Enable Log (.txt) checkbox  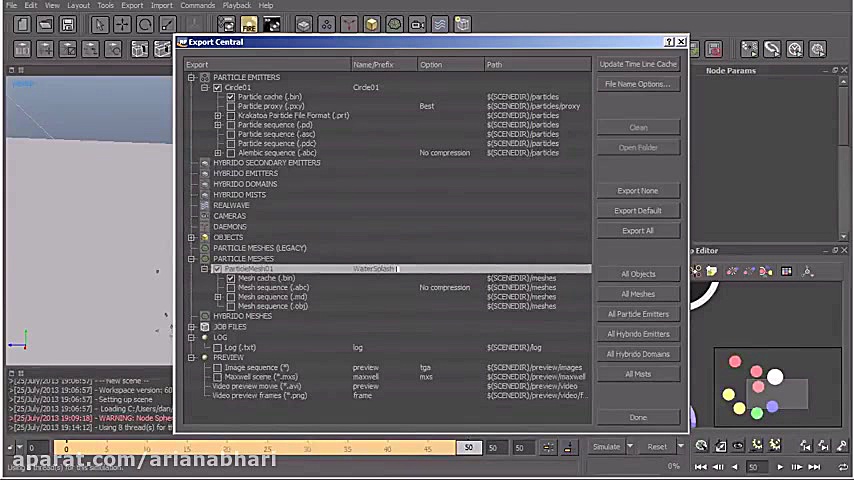(x=218, y=348)
